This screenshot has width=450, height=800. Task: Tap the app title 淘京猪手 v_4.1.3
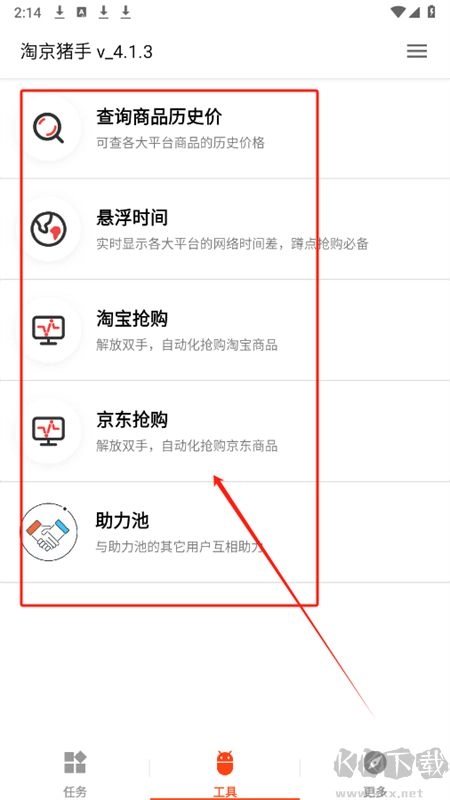pyautogui.click(x=86, y=52)
